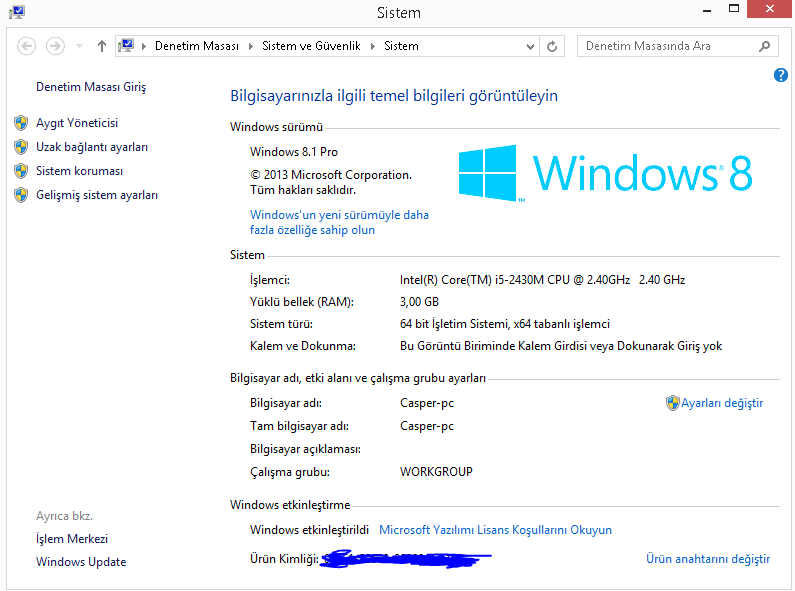Expand the arrow after Sistem ve Güvenlik
Image resolution: width=795 pixels, height=591 pixels.
(x=373, y=47)
